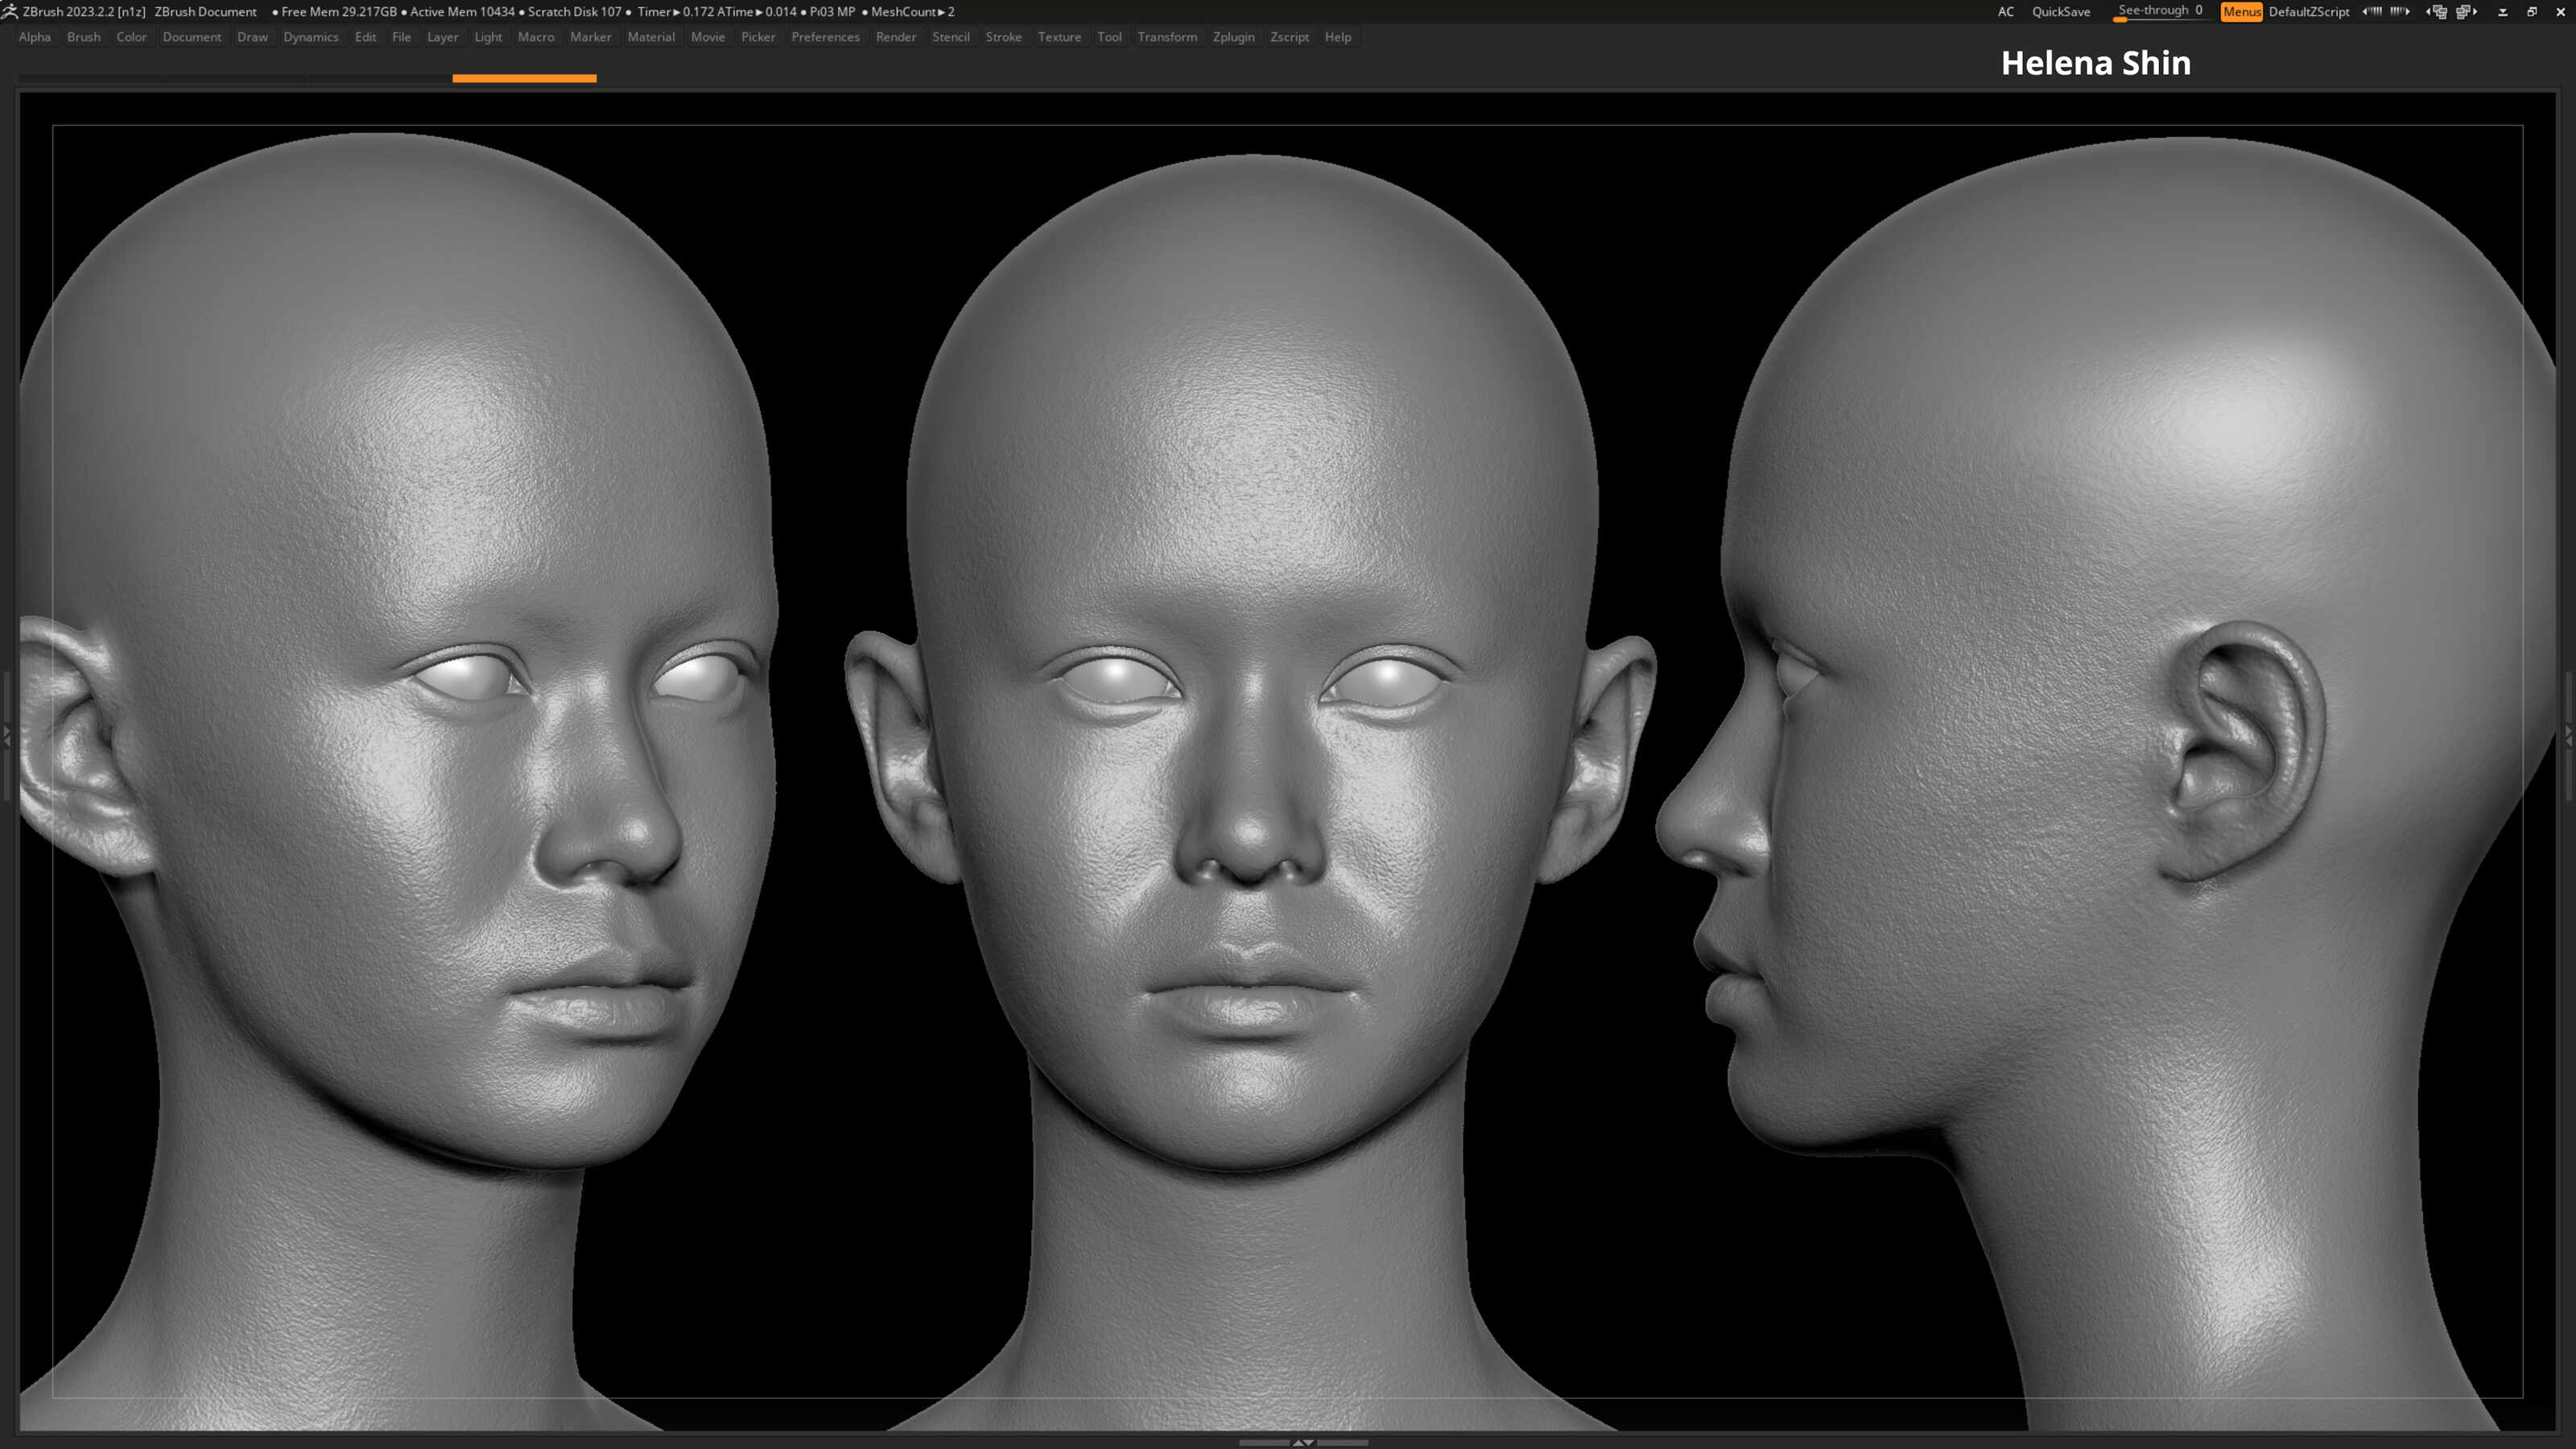Click the ZBrush logo icon in title bar
This screenshot has width=2576, height=1449.
(10, 11)
